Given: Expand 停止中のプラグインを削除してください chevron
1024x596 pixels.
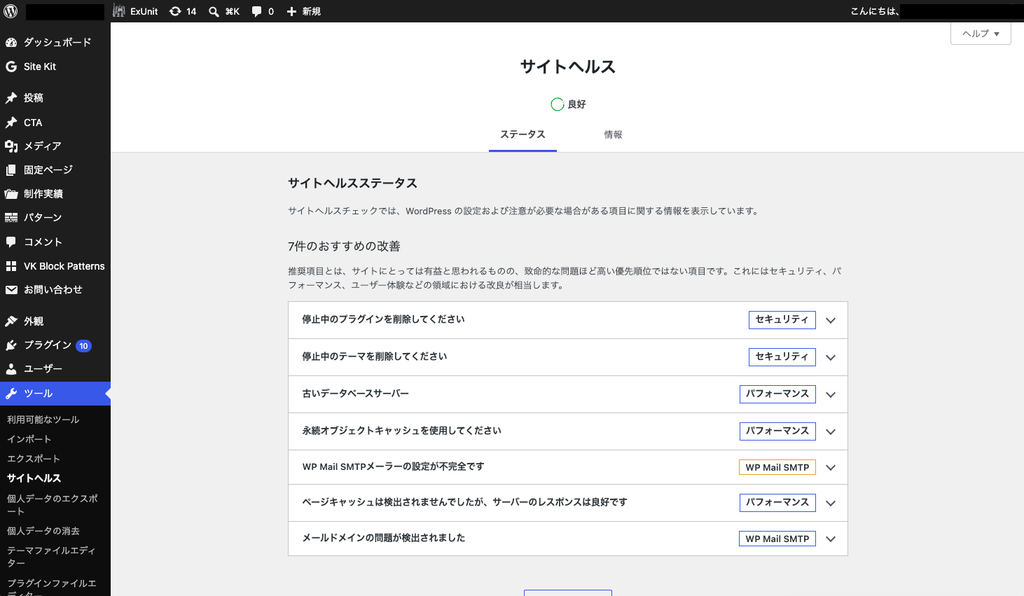Looking at the screenshot, I should (831, 321).
